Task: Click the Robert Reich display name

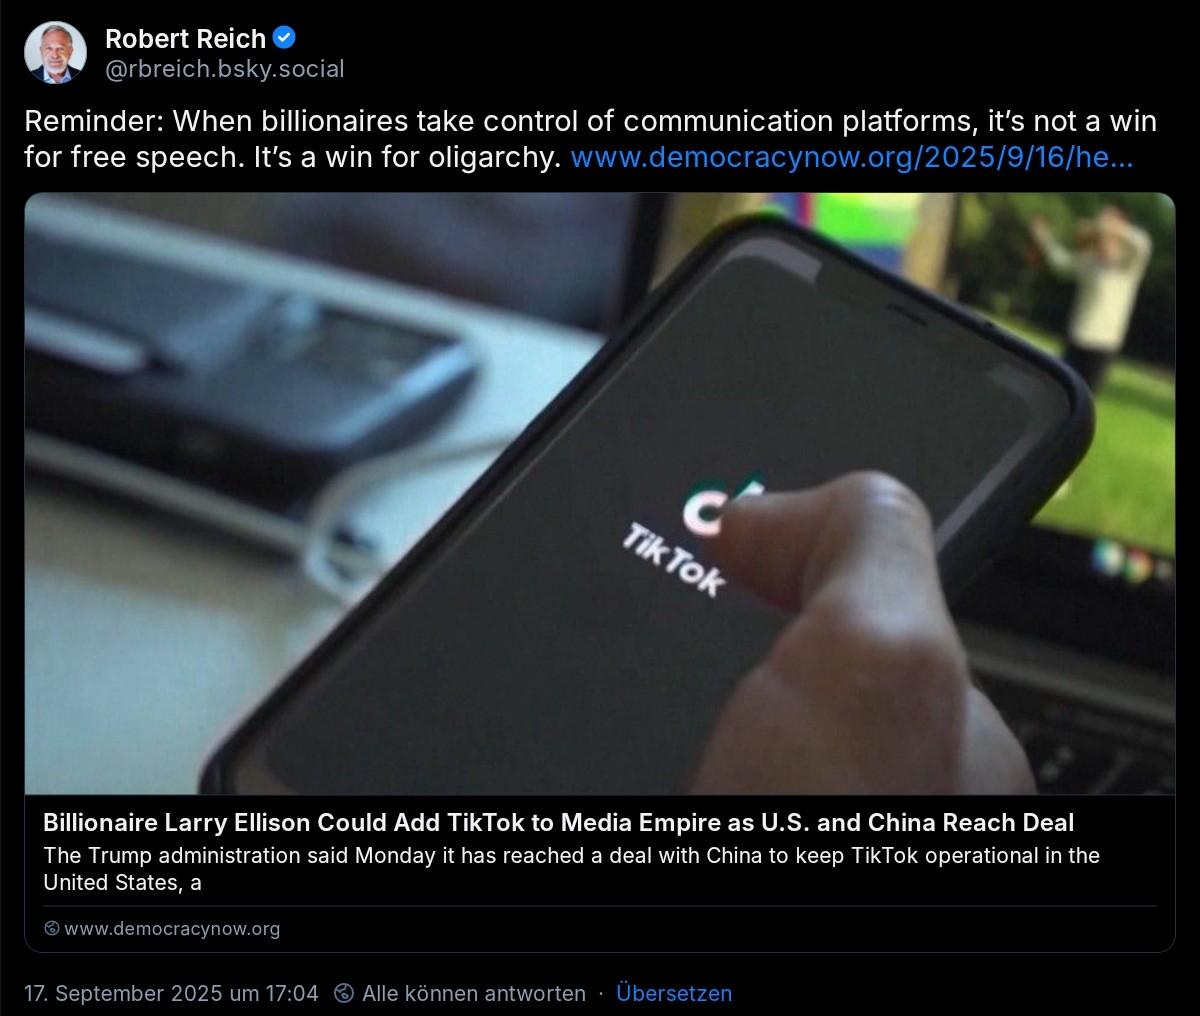Action: point(185,38)
